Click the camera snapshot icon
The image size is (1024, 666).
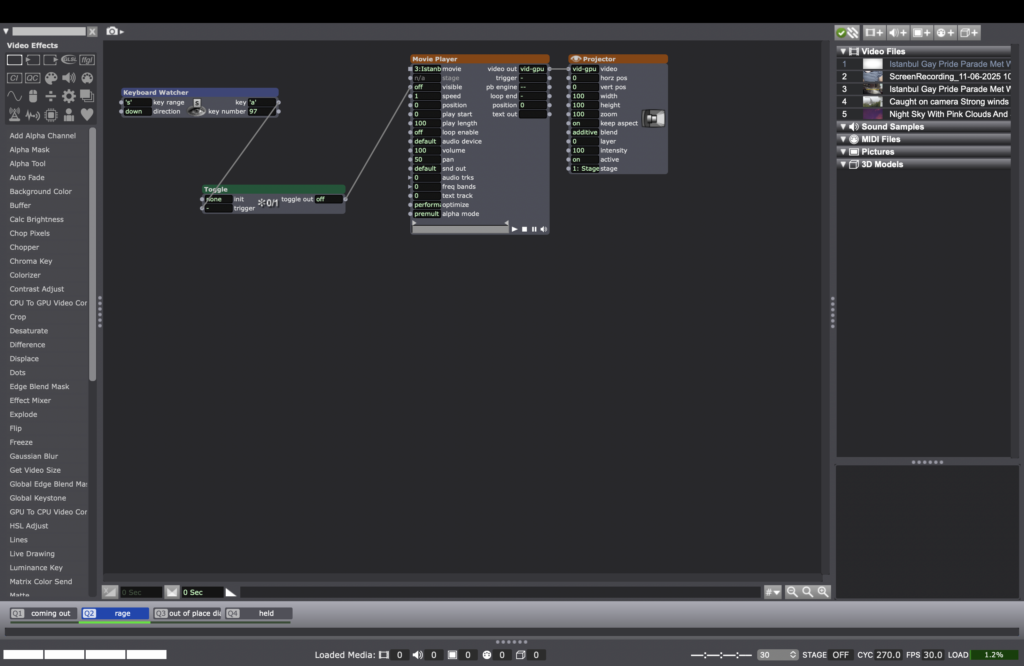(x=112, y=32)
